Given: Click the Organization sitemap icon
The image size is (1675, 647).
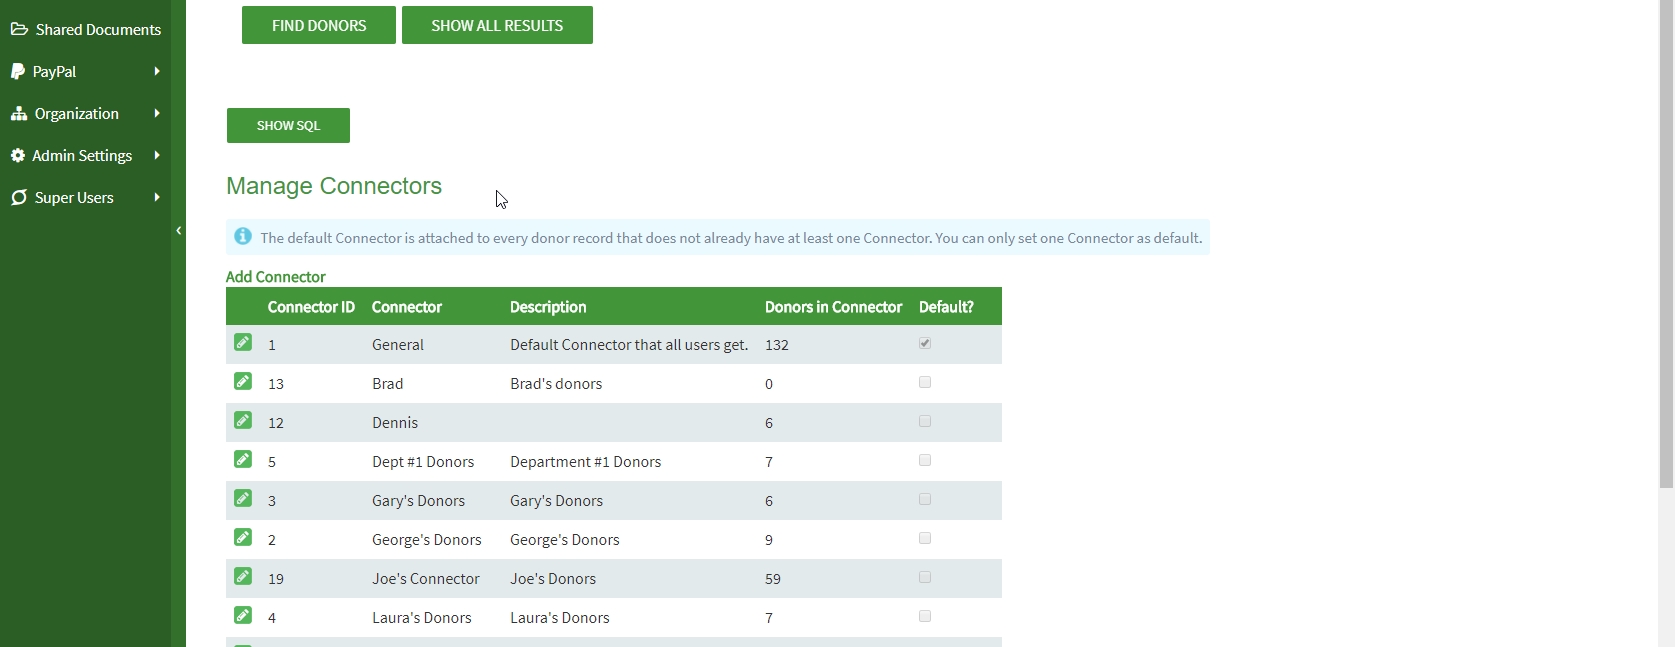Looking at the screenshot, I should pyautogui.click(x=19, y=113).
